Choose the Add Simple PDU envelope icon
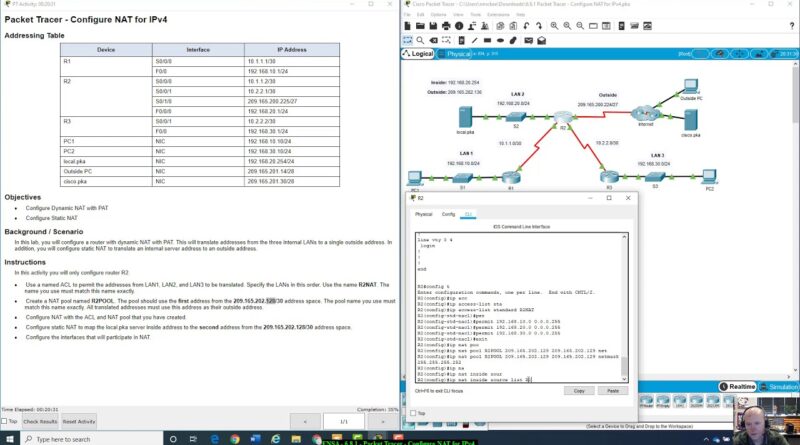Screen dimensions: 800x445 click(529, 40)
